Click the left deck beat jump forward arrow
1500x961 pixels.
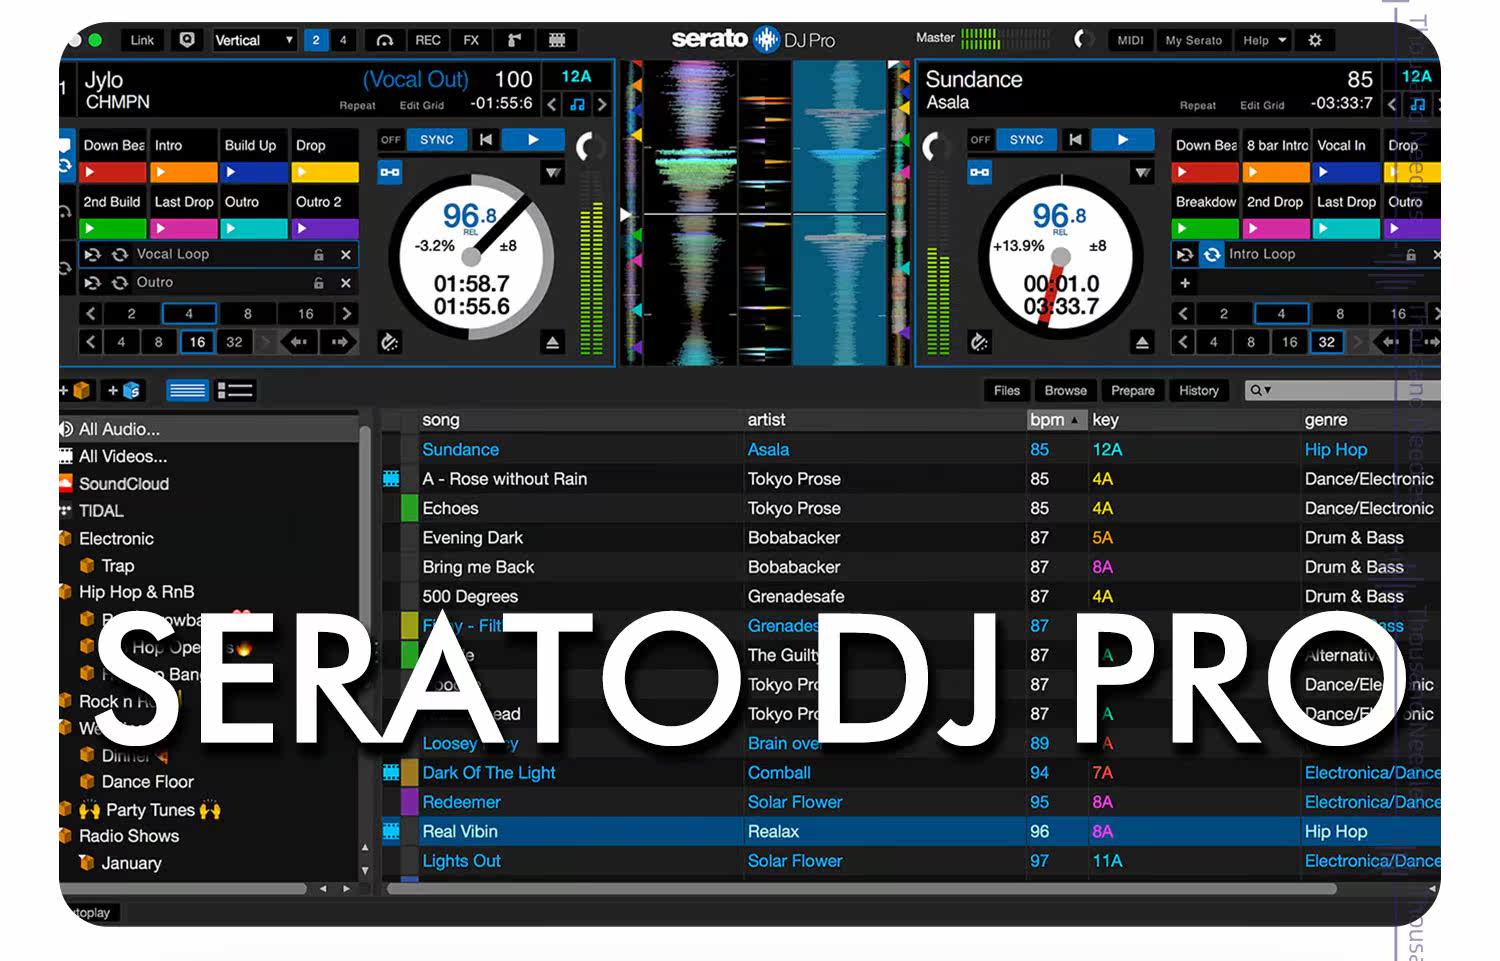[339, 342]
